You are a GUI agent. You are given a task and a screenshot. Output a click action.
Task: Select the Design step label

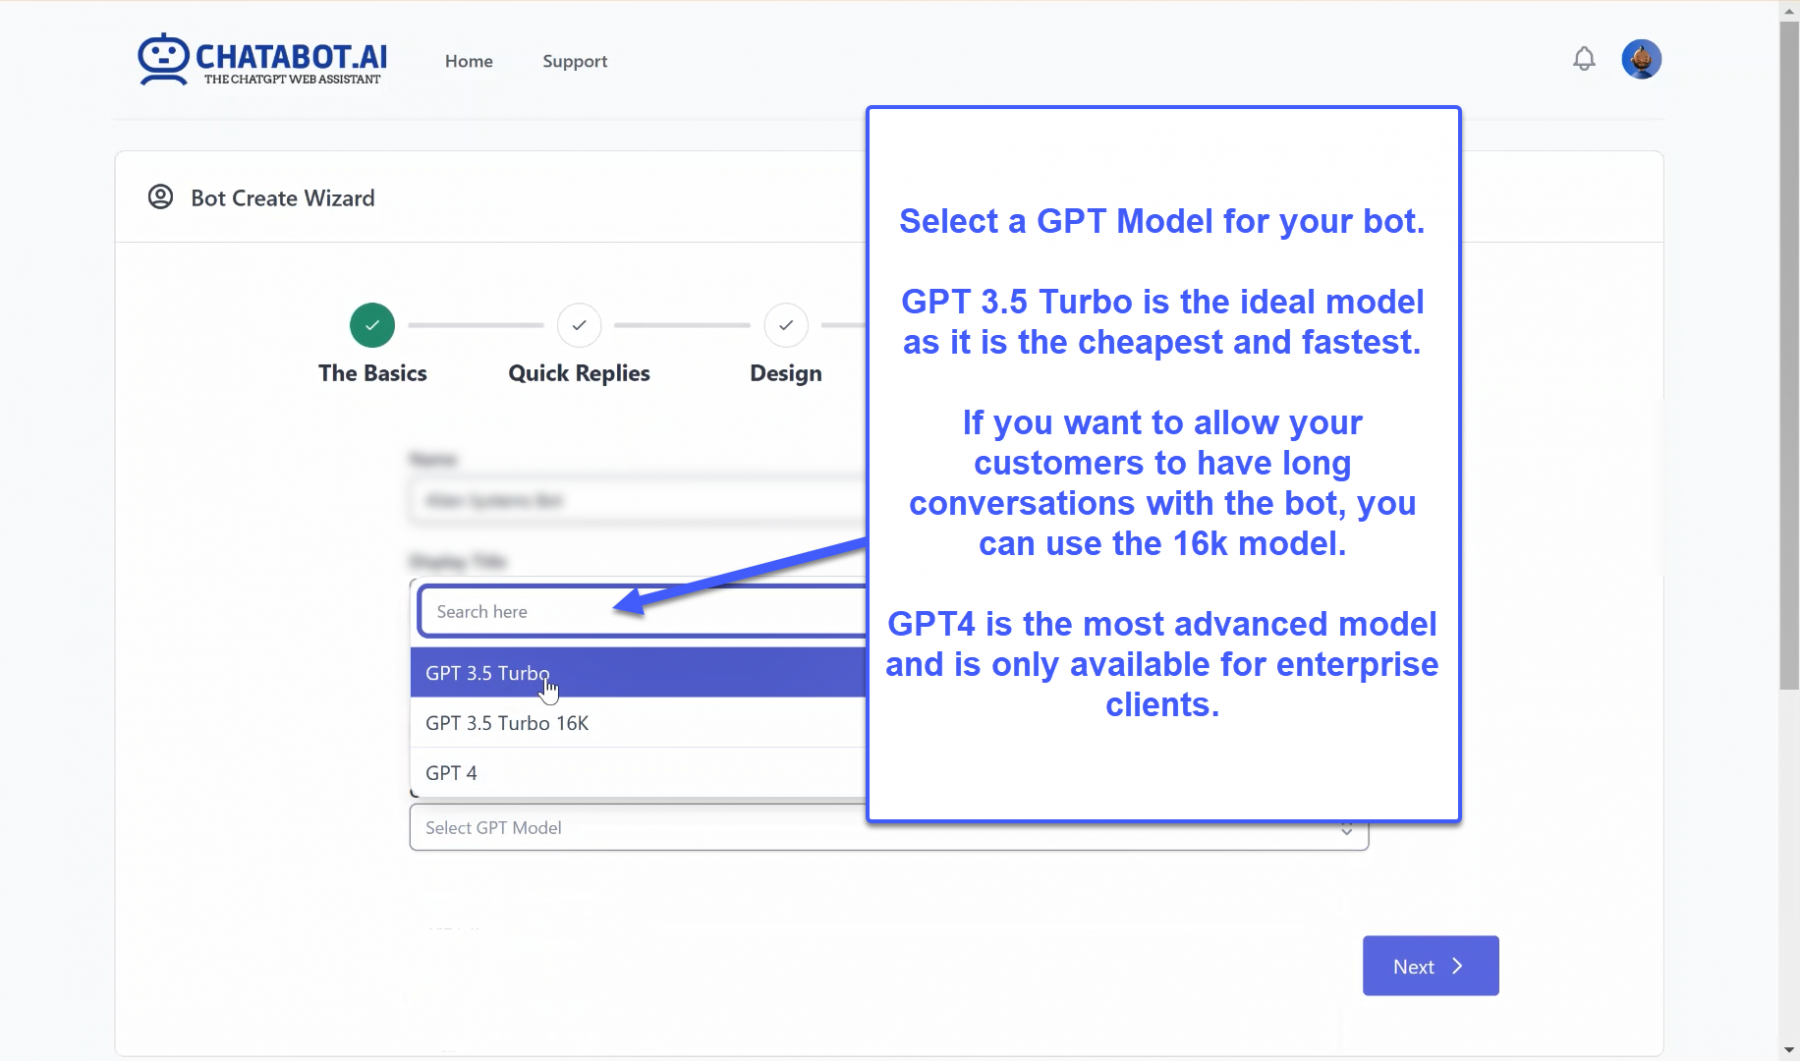tap(786, 373)
